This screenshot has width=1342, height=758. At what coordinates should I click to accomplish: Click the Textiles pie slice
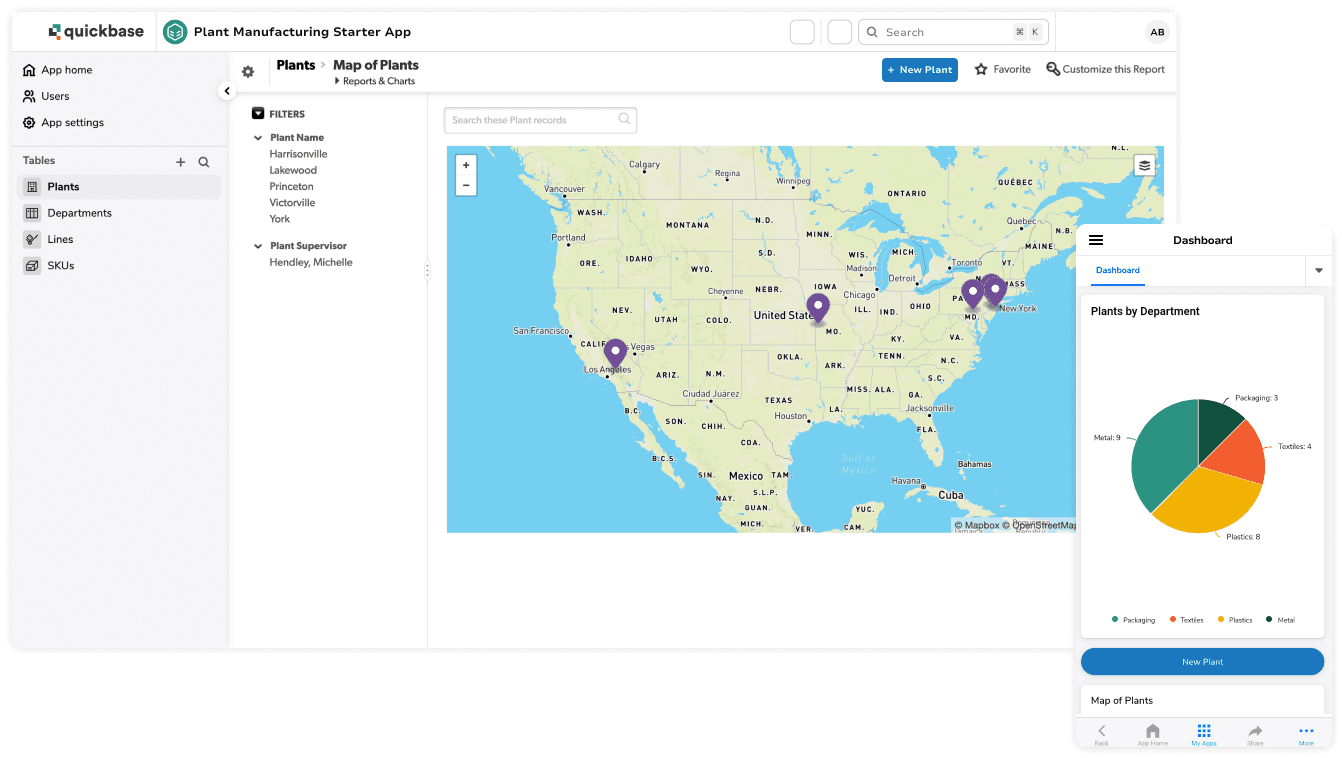(1236, 455)
